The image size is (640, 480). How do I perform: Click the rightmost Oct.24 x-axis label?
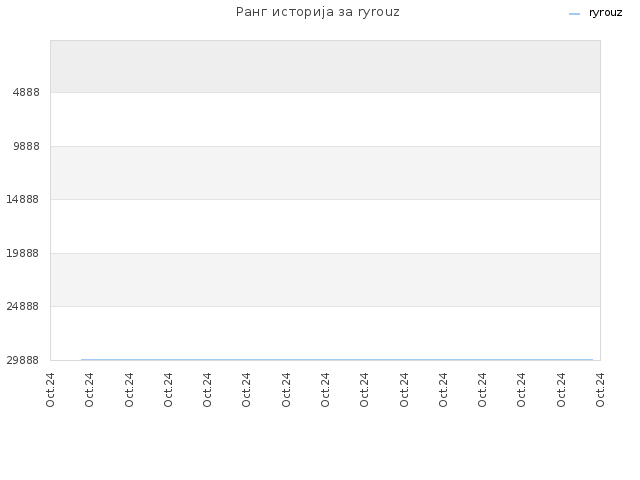(x=600, y=390)
